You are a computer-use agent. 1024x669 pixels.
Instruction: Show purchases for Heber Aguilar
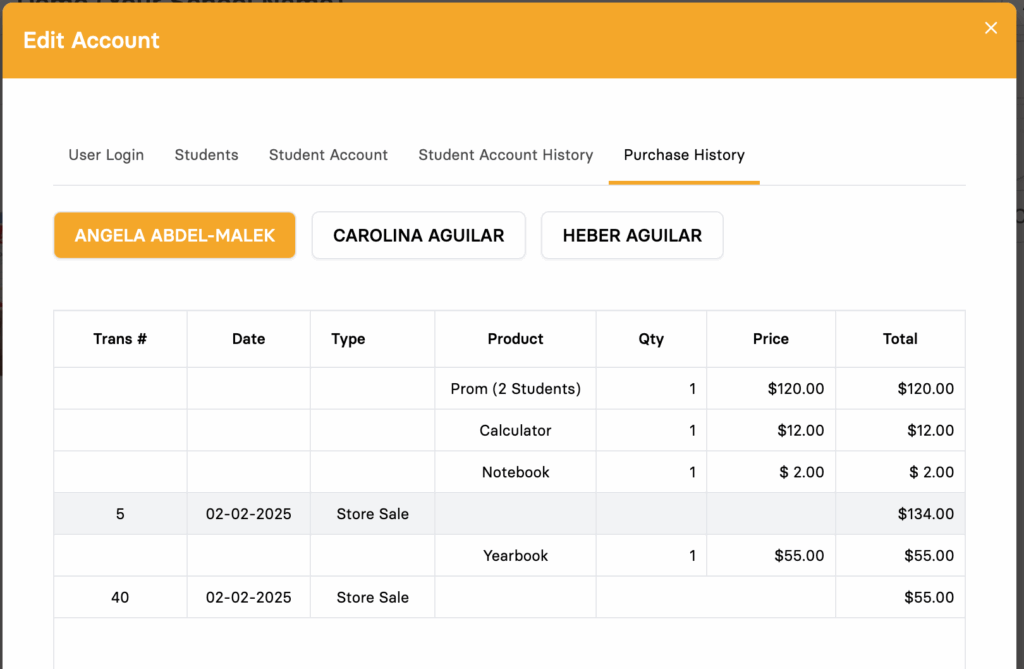coord(632,236)
